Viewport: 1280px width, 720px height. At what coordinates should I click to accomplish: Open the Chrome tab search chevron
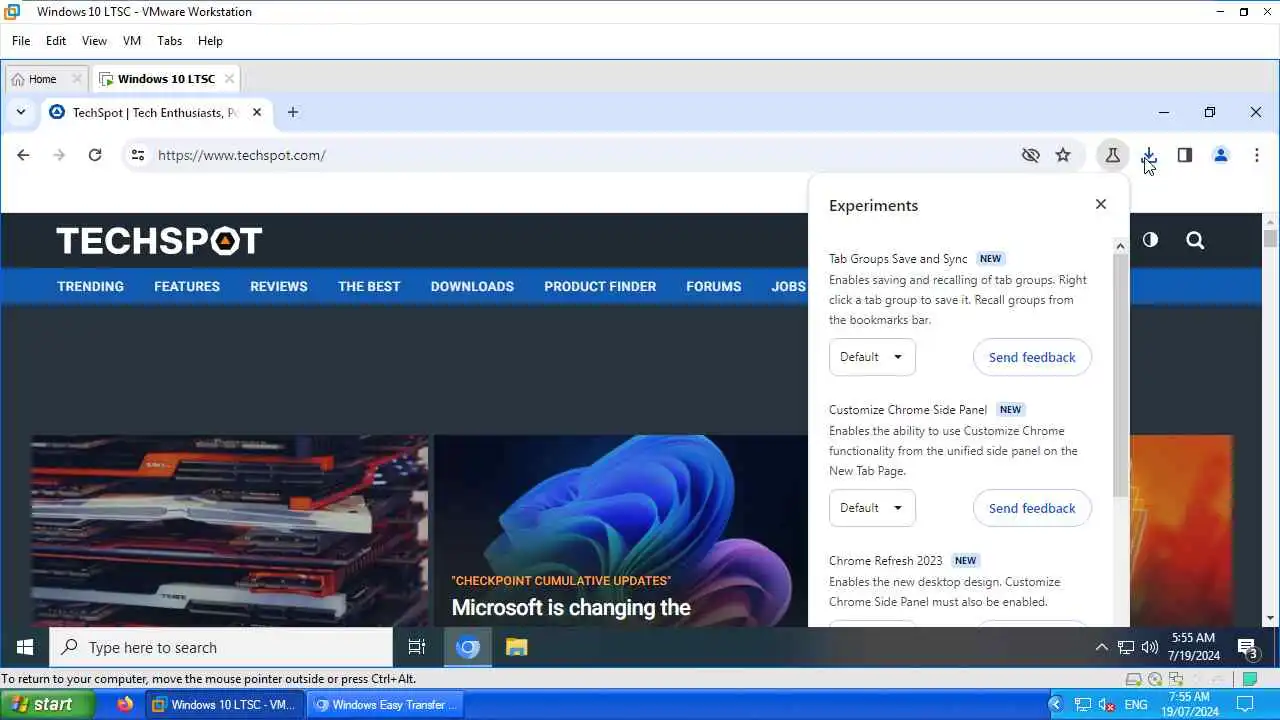click(x=21, y=112)
